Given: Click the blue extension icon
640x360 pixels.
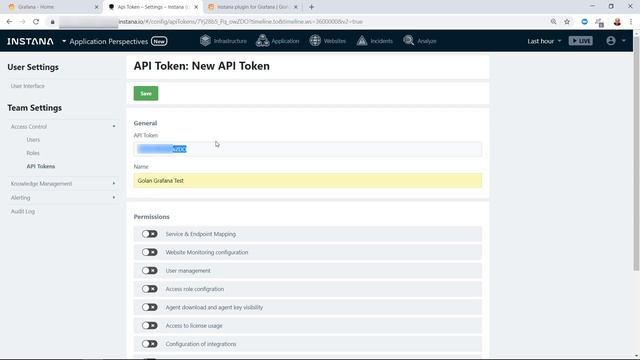Looking at the screenshot, I should coord(584,22).
